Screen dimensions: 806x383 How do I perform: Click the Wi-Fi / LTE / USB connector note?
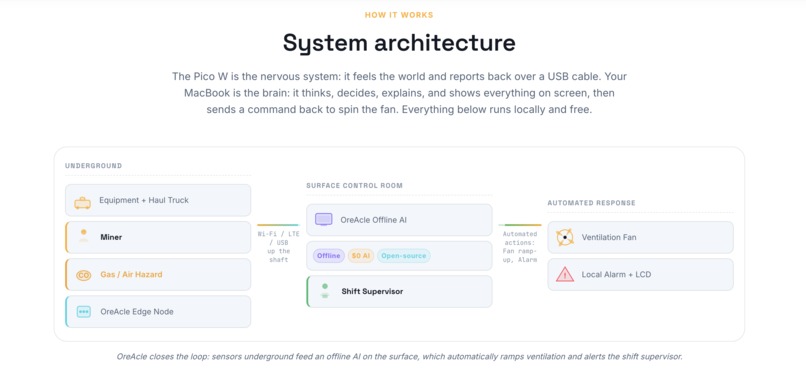pyautogui.click(x=278, y=247)
